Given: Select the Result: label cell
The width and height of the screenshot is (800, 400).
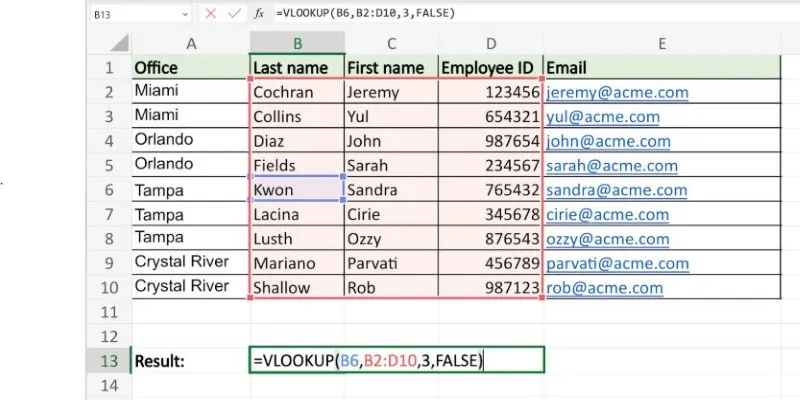Looking at the screenshot, I should (191, 361).
